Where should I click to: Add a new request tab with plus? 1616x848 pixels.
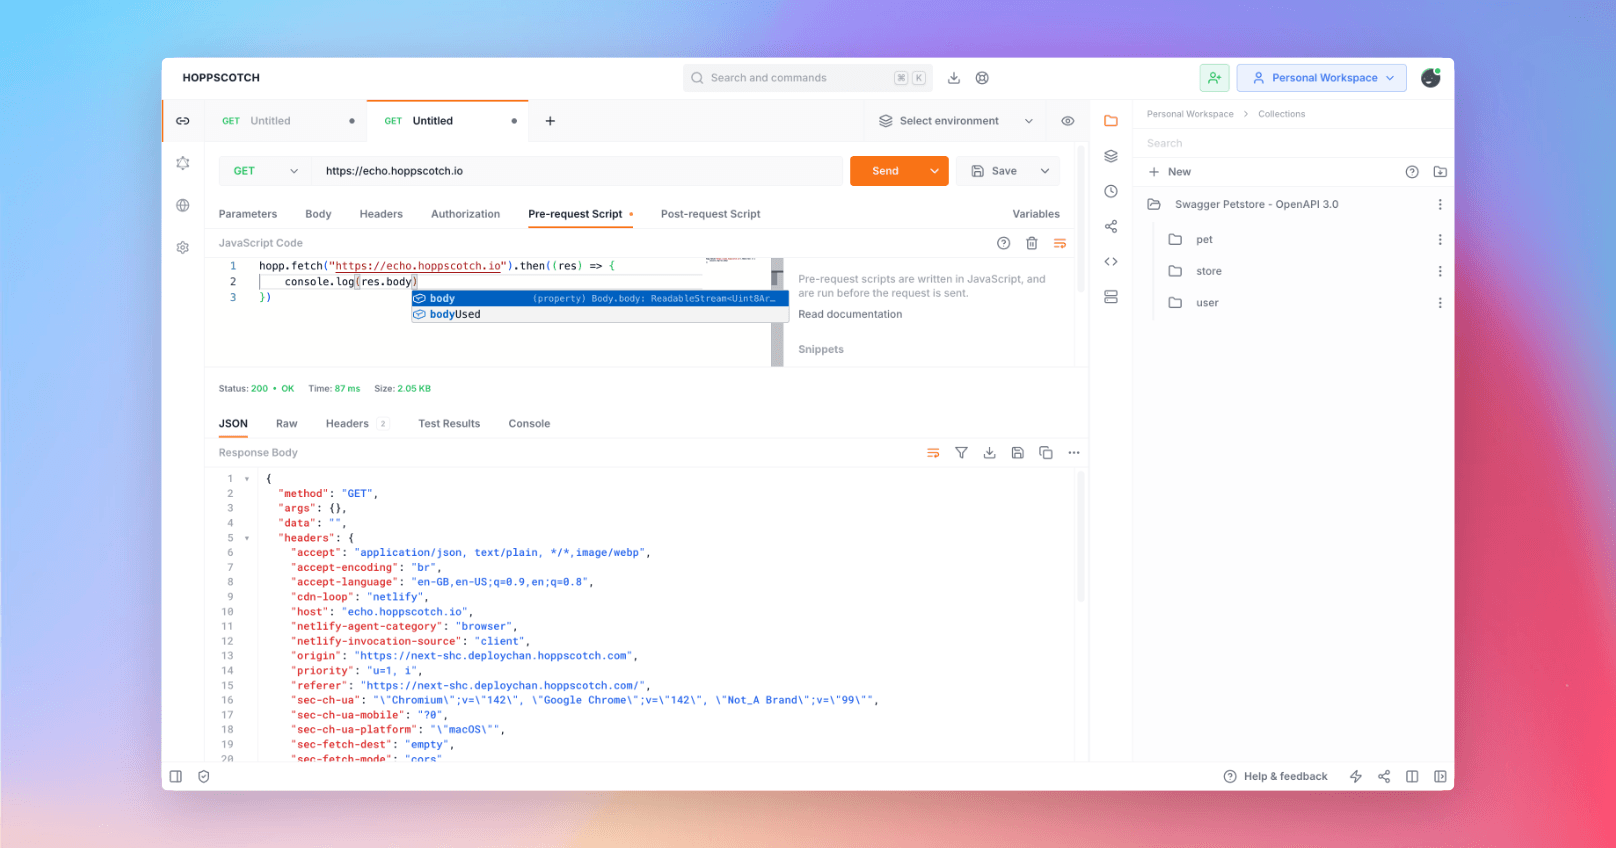click(550, 121)
